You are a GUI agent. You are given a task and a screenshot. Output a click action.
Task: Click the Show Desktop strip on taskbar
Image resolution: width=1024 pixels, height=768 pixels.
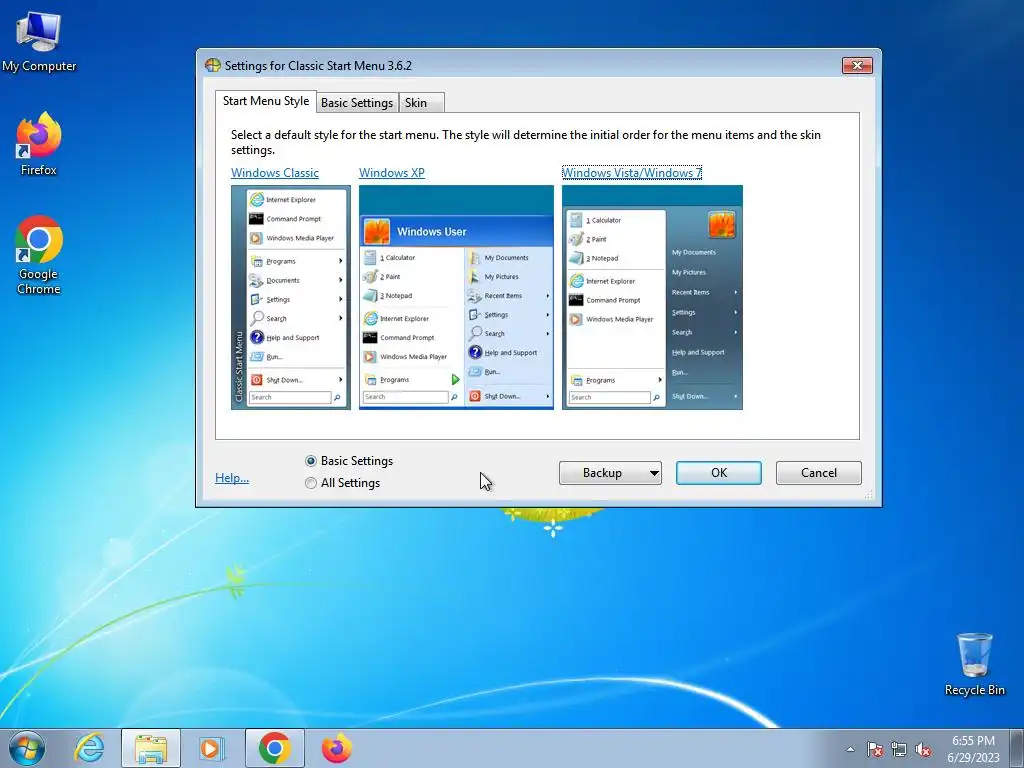pyautogui.click(x=1017, y=748)
